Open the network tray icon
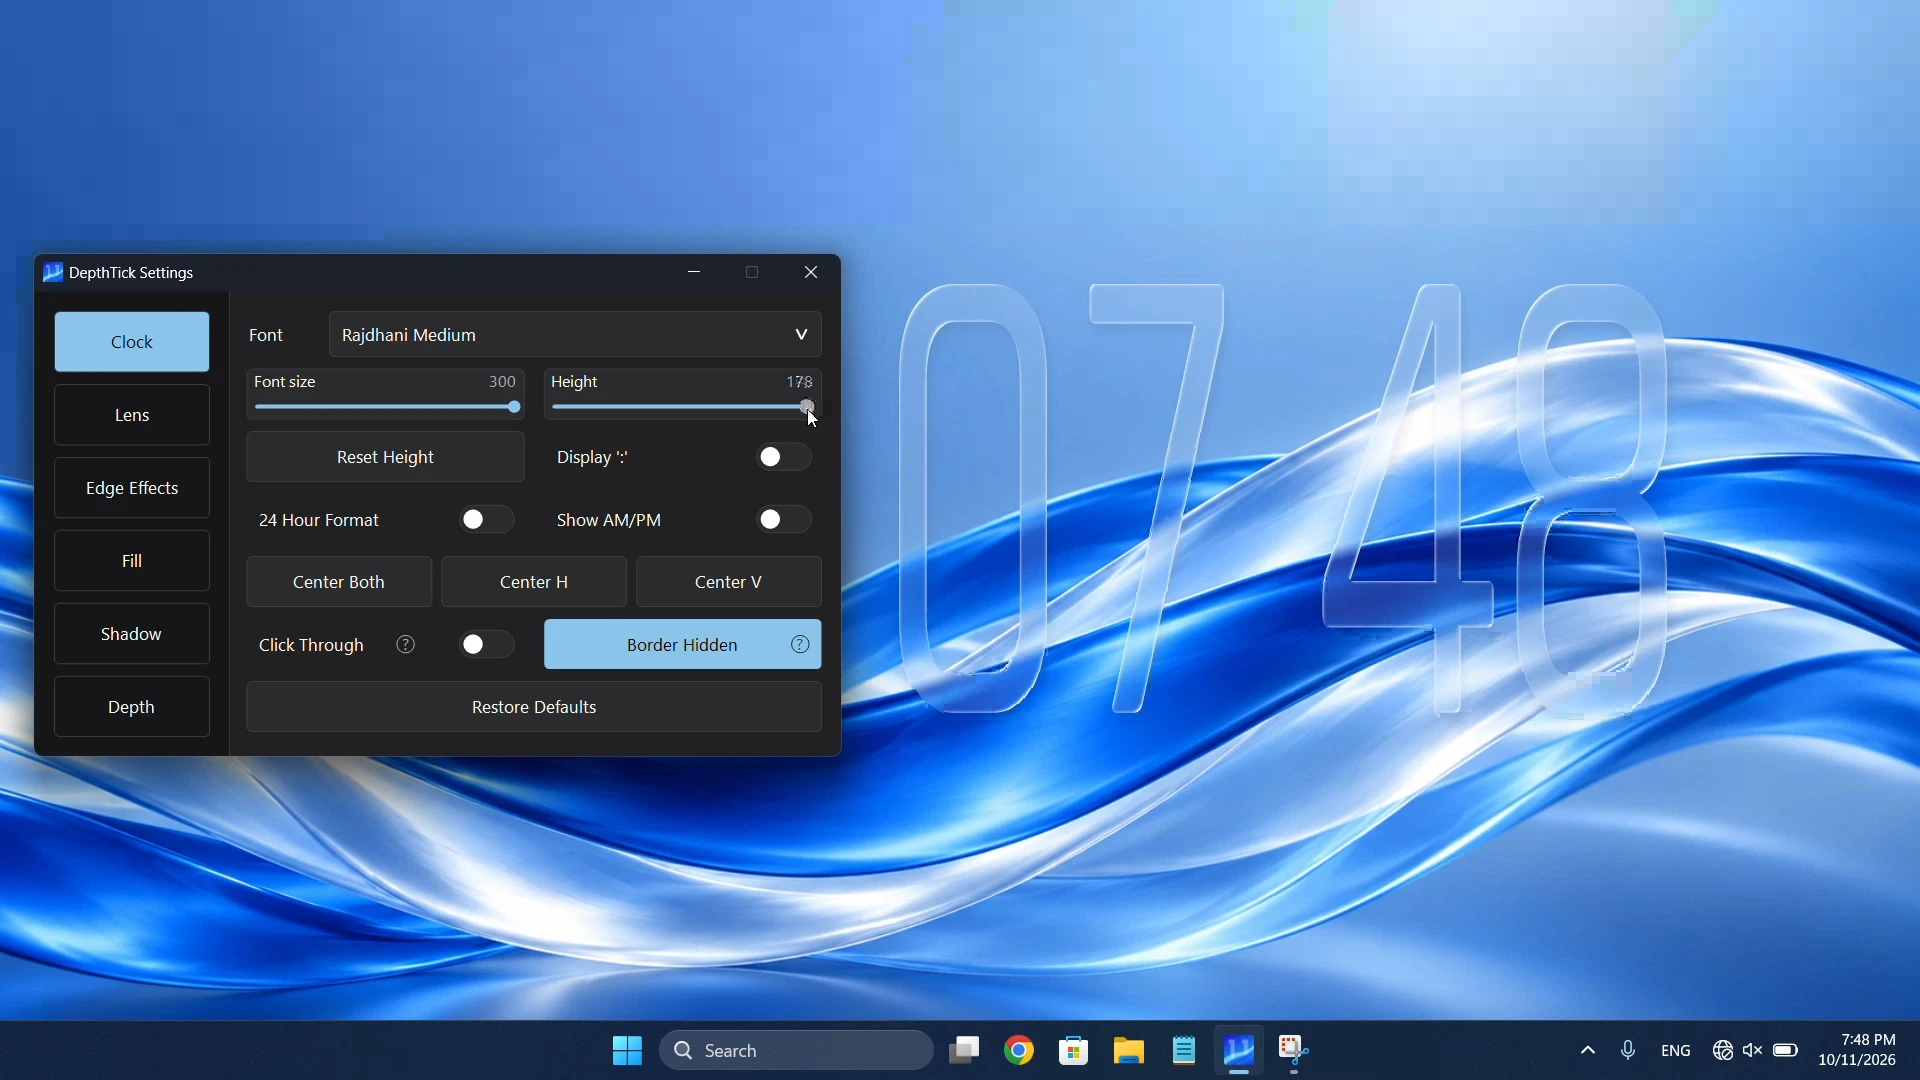This screenshot has width=1920, height=1080. pos(1723,1051)
